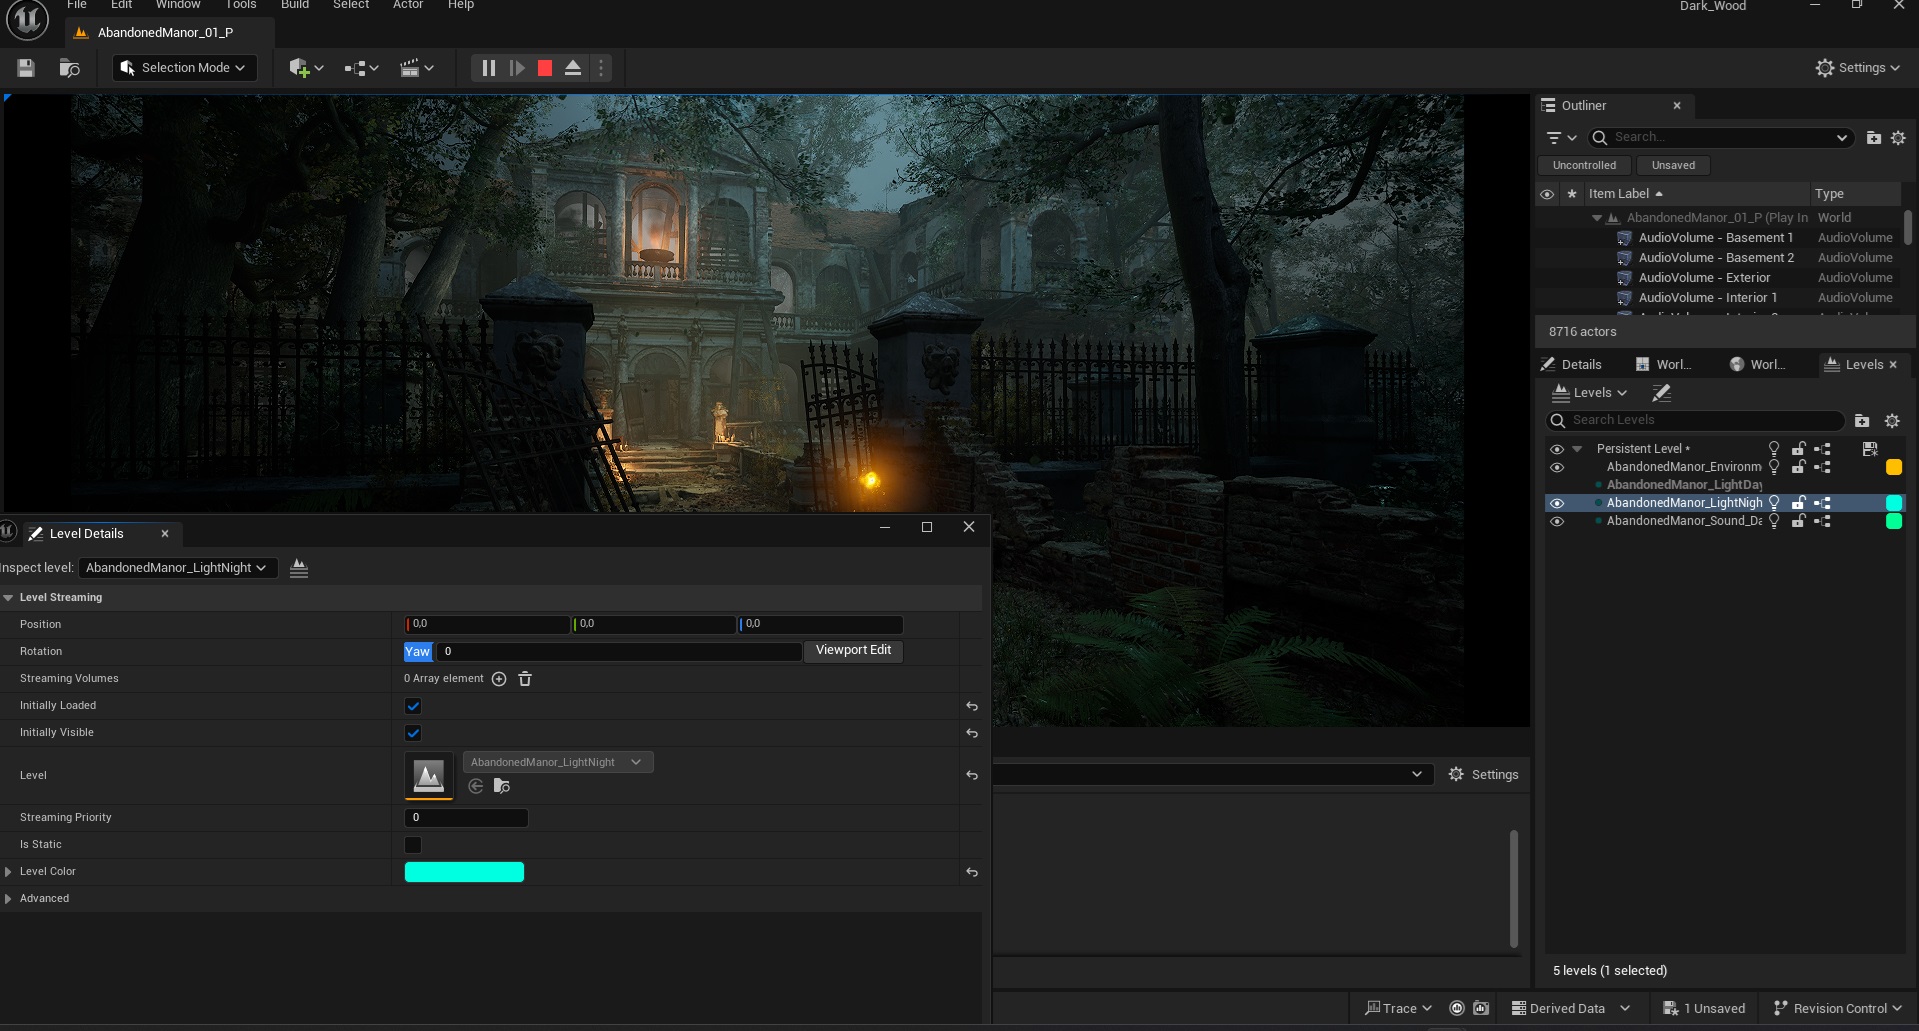Select the AbandonedManor_01_P level tab
1919x1031 pixels.
[x=165, y=33]
